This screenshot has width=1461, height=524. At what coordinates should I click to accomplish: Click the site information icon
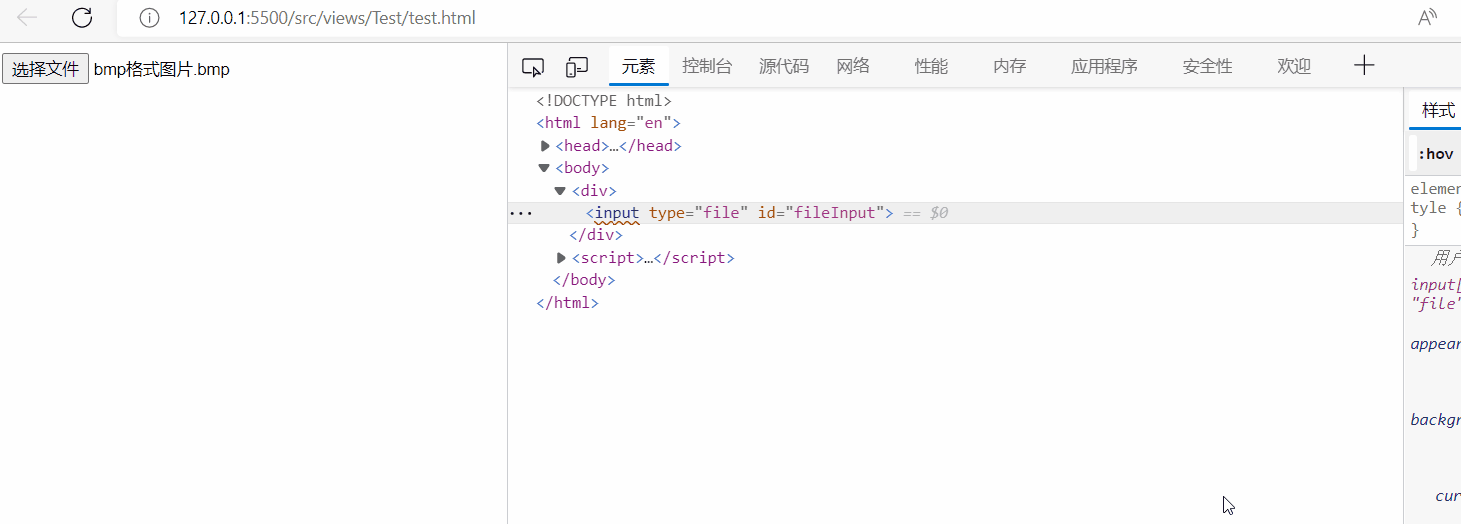pos(149,18)
